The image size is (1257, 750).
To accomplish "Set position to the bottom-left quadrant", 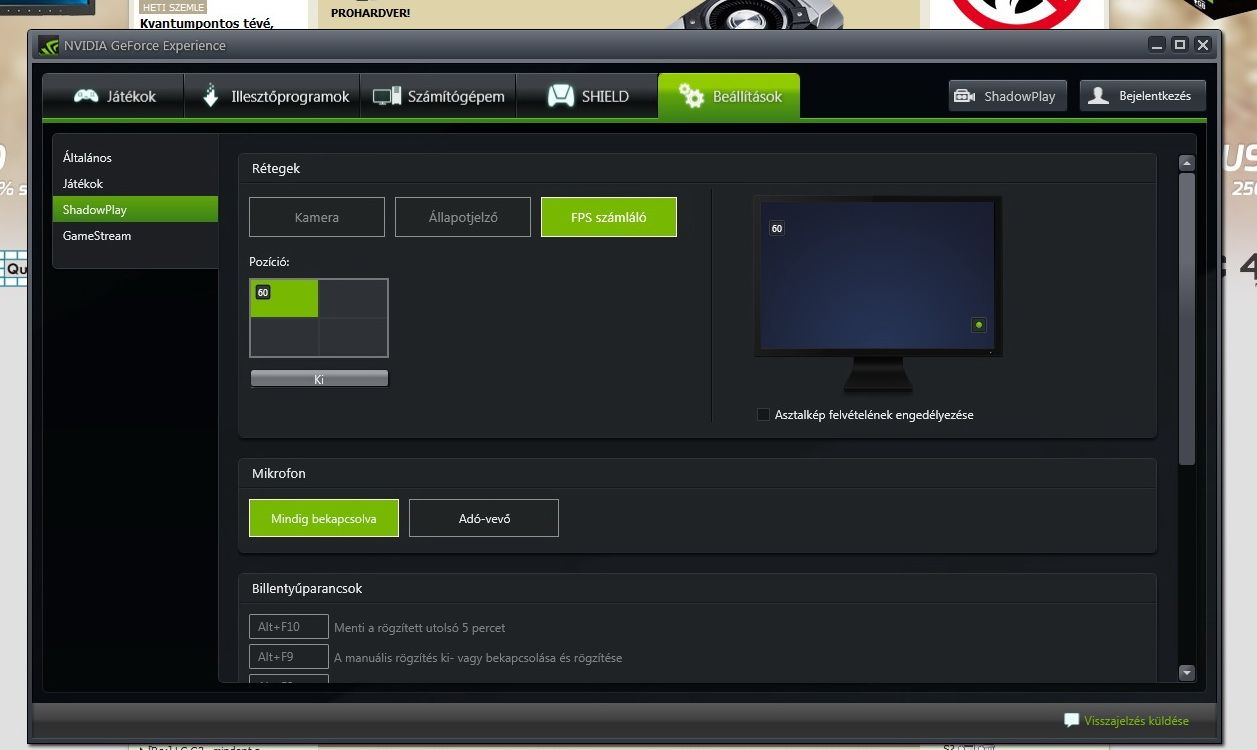I will (285, 337).
